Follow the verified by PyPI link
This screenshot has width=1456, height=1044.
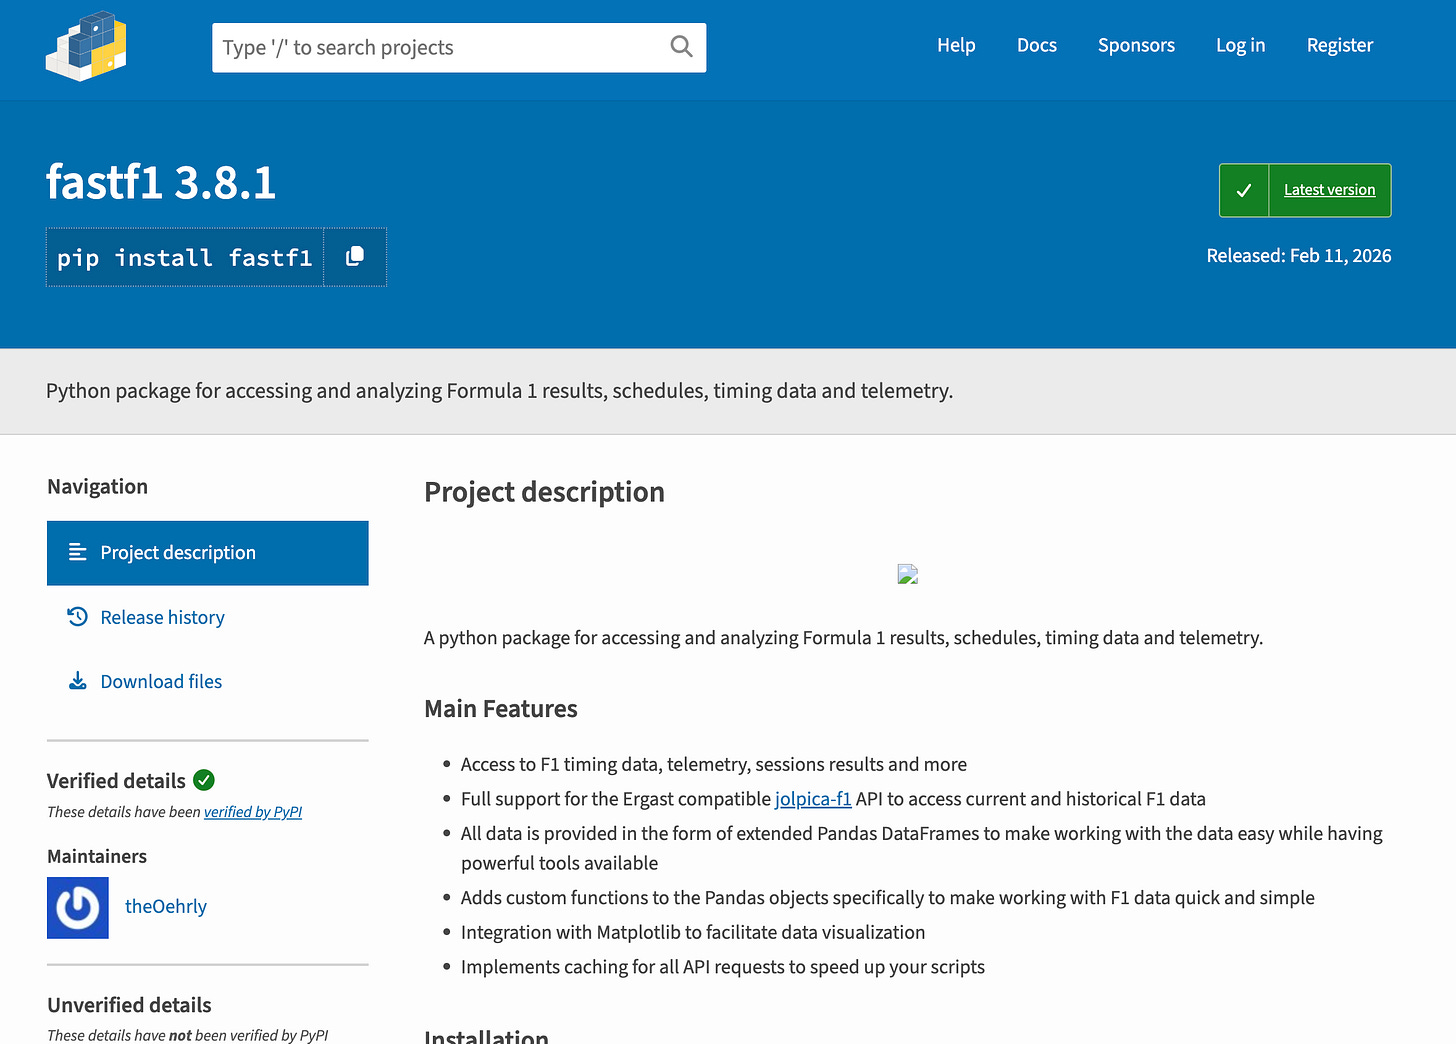253,812
